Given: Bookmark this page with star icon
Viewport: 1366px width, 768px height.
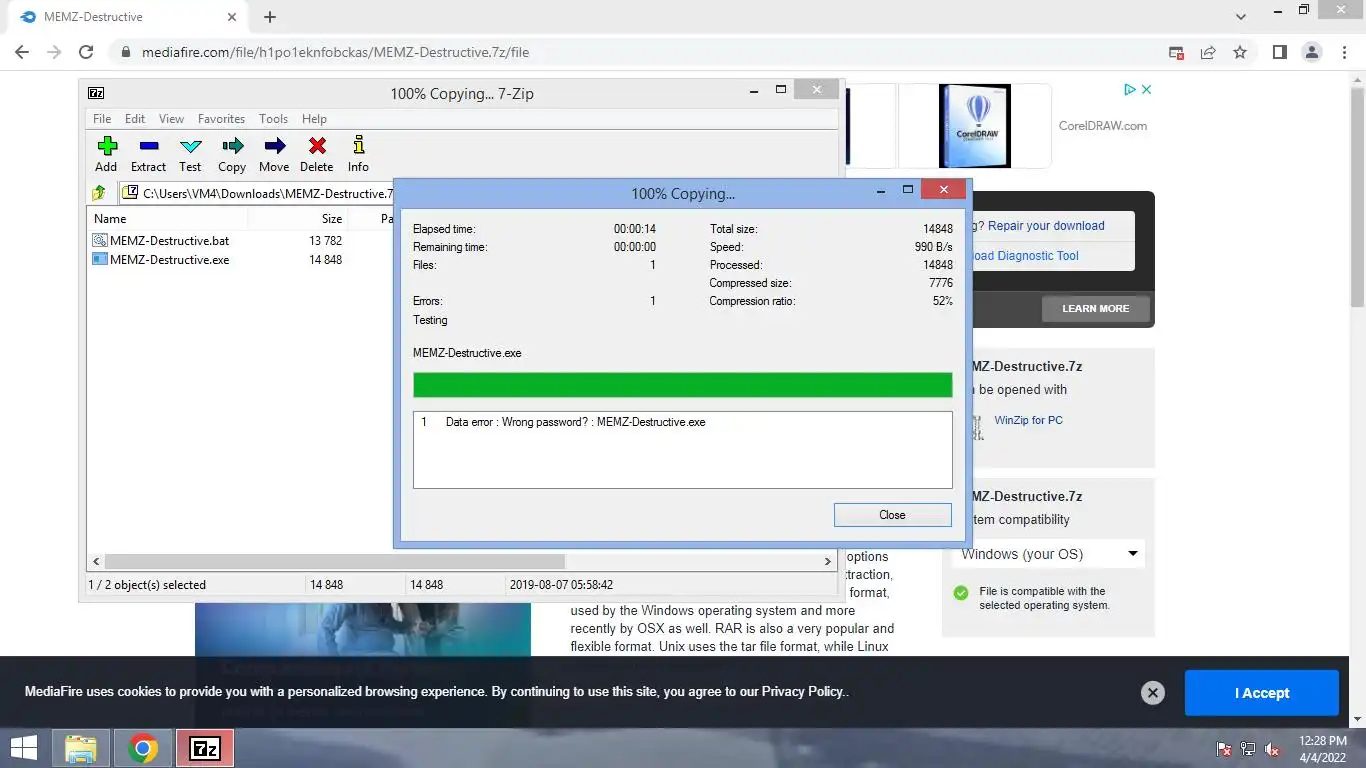Looking at the screenshot, I should [1240, 52].
